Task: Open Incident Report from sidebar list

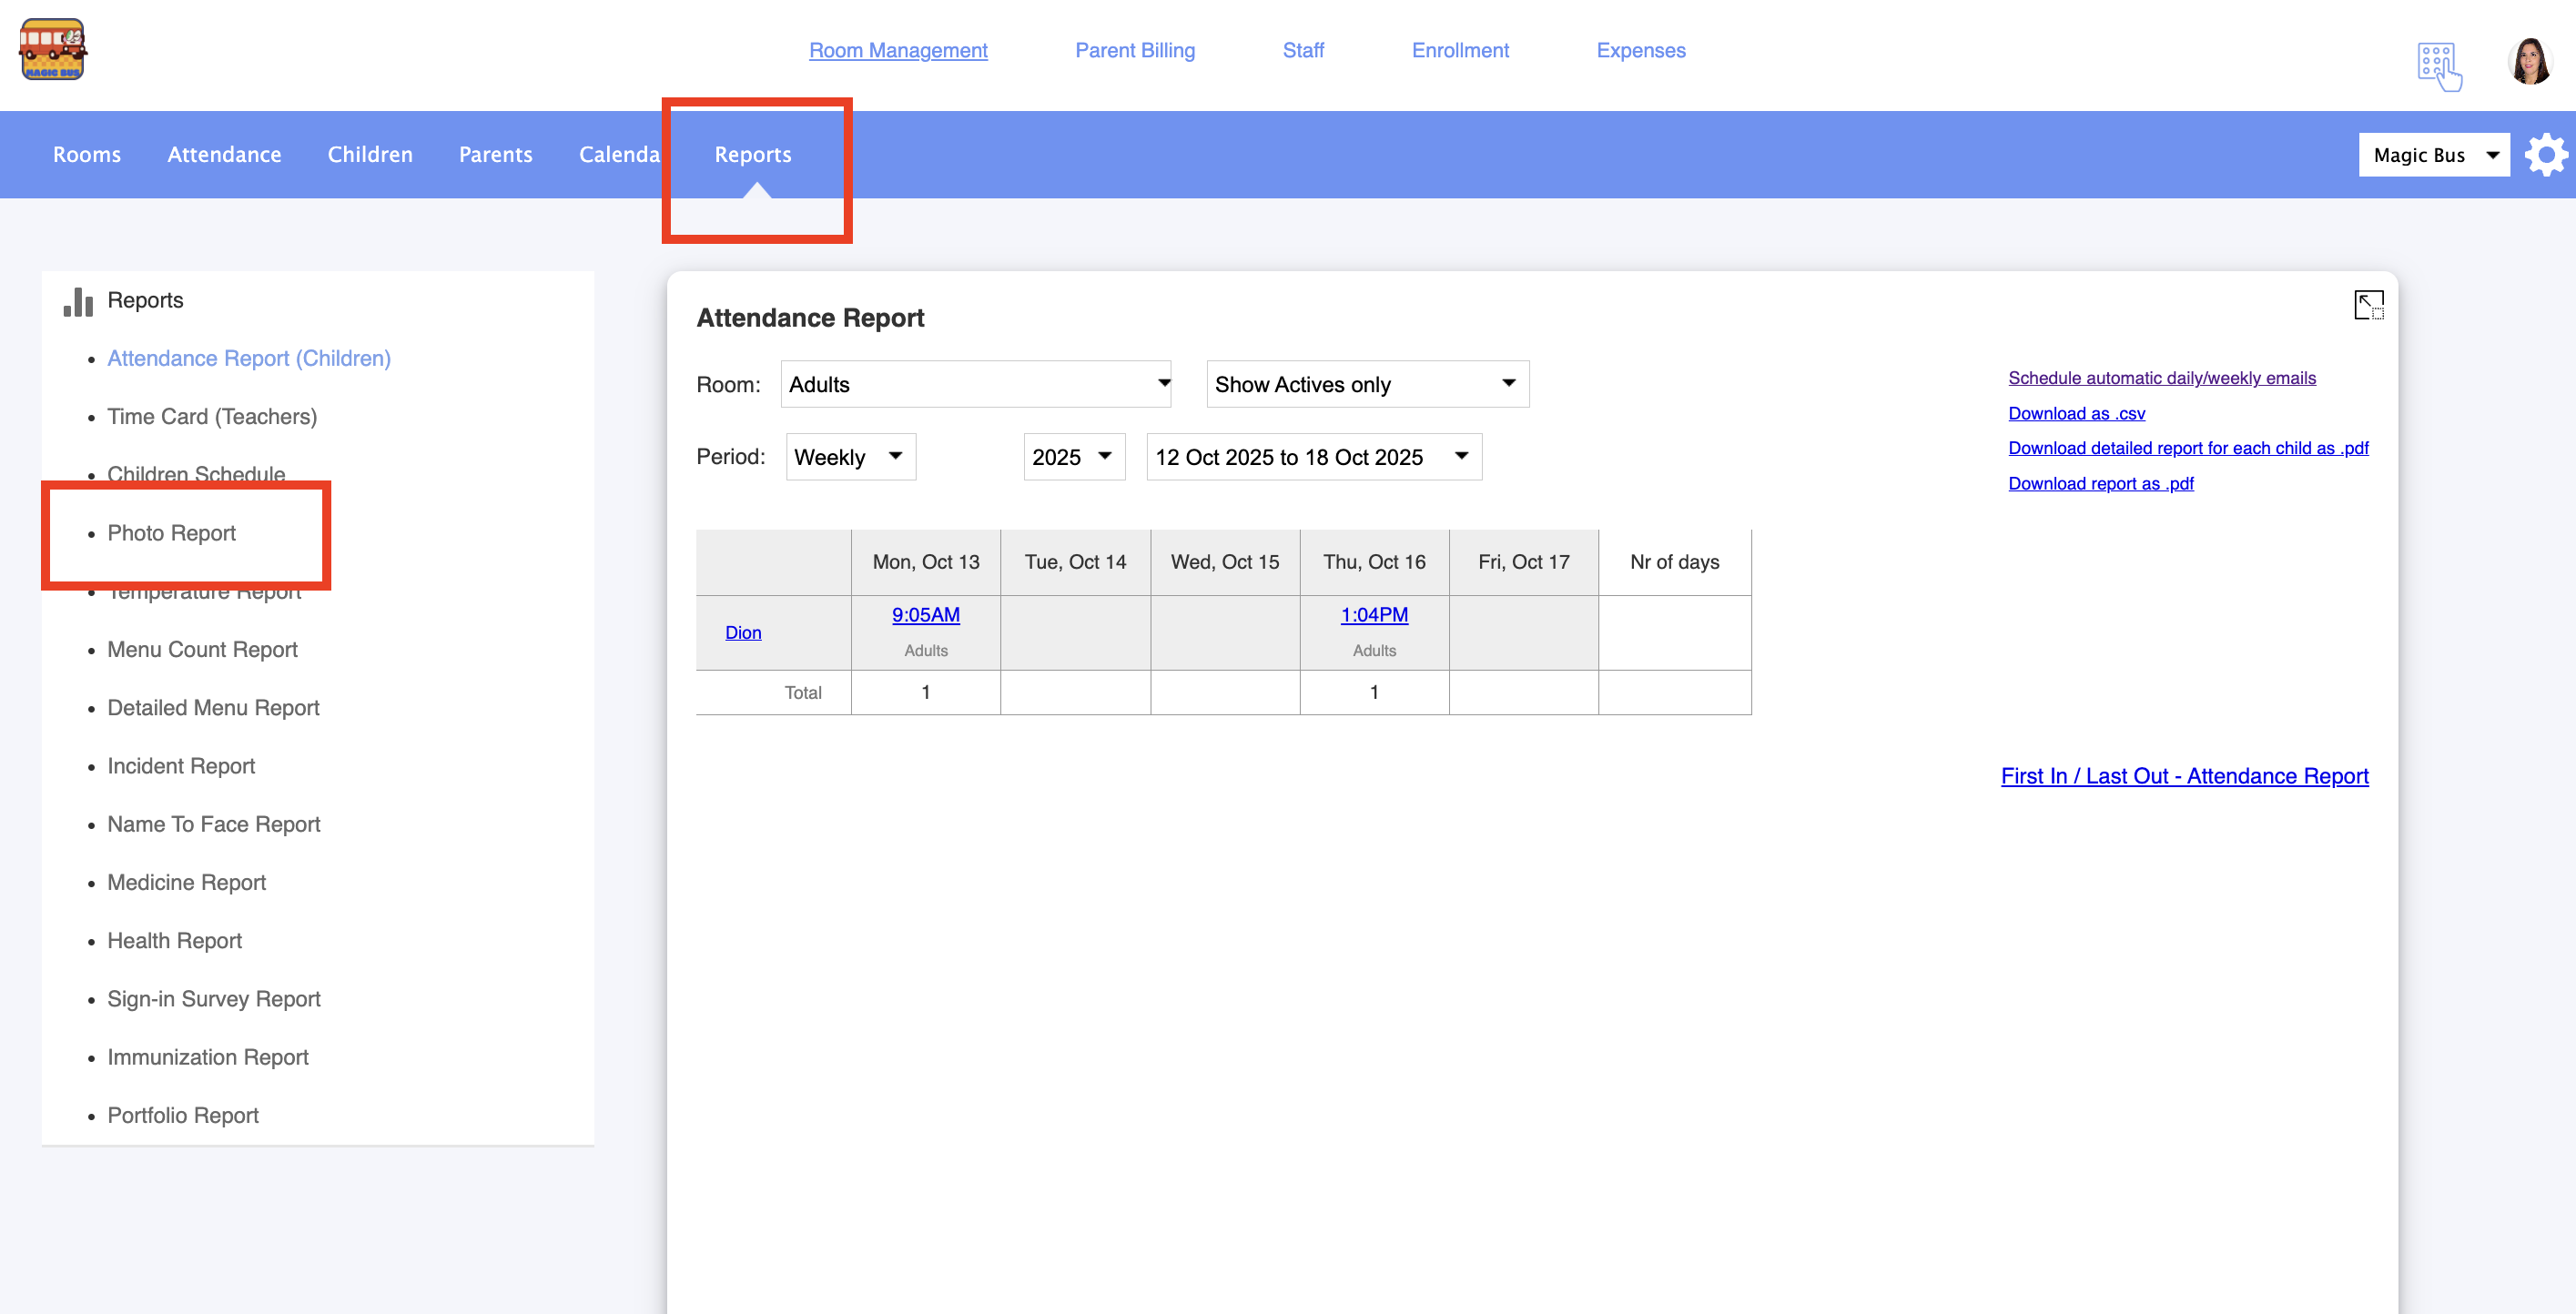Action: pos(181,766)
